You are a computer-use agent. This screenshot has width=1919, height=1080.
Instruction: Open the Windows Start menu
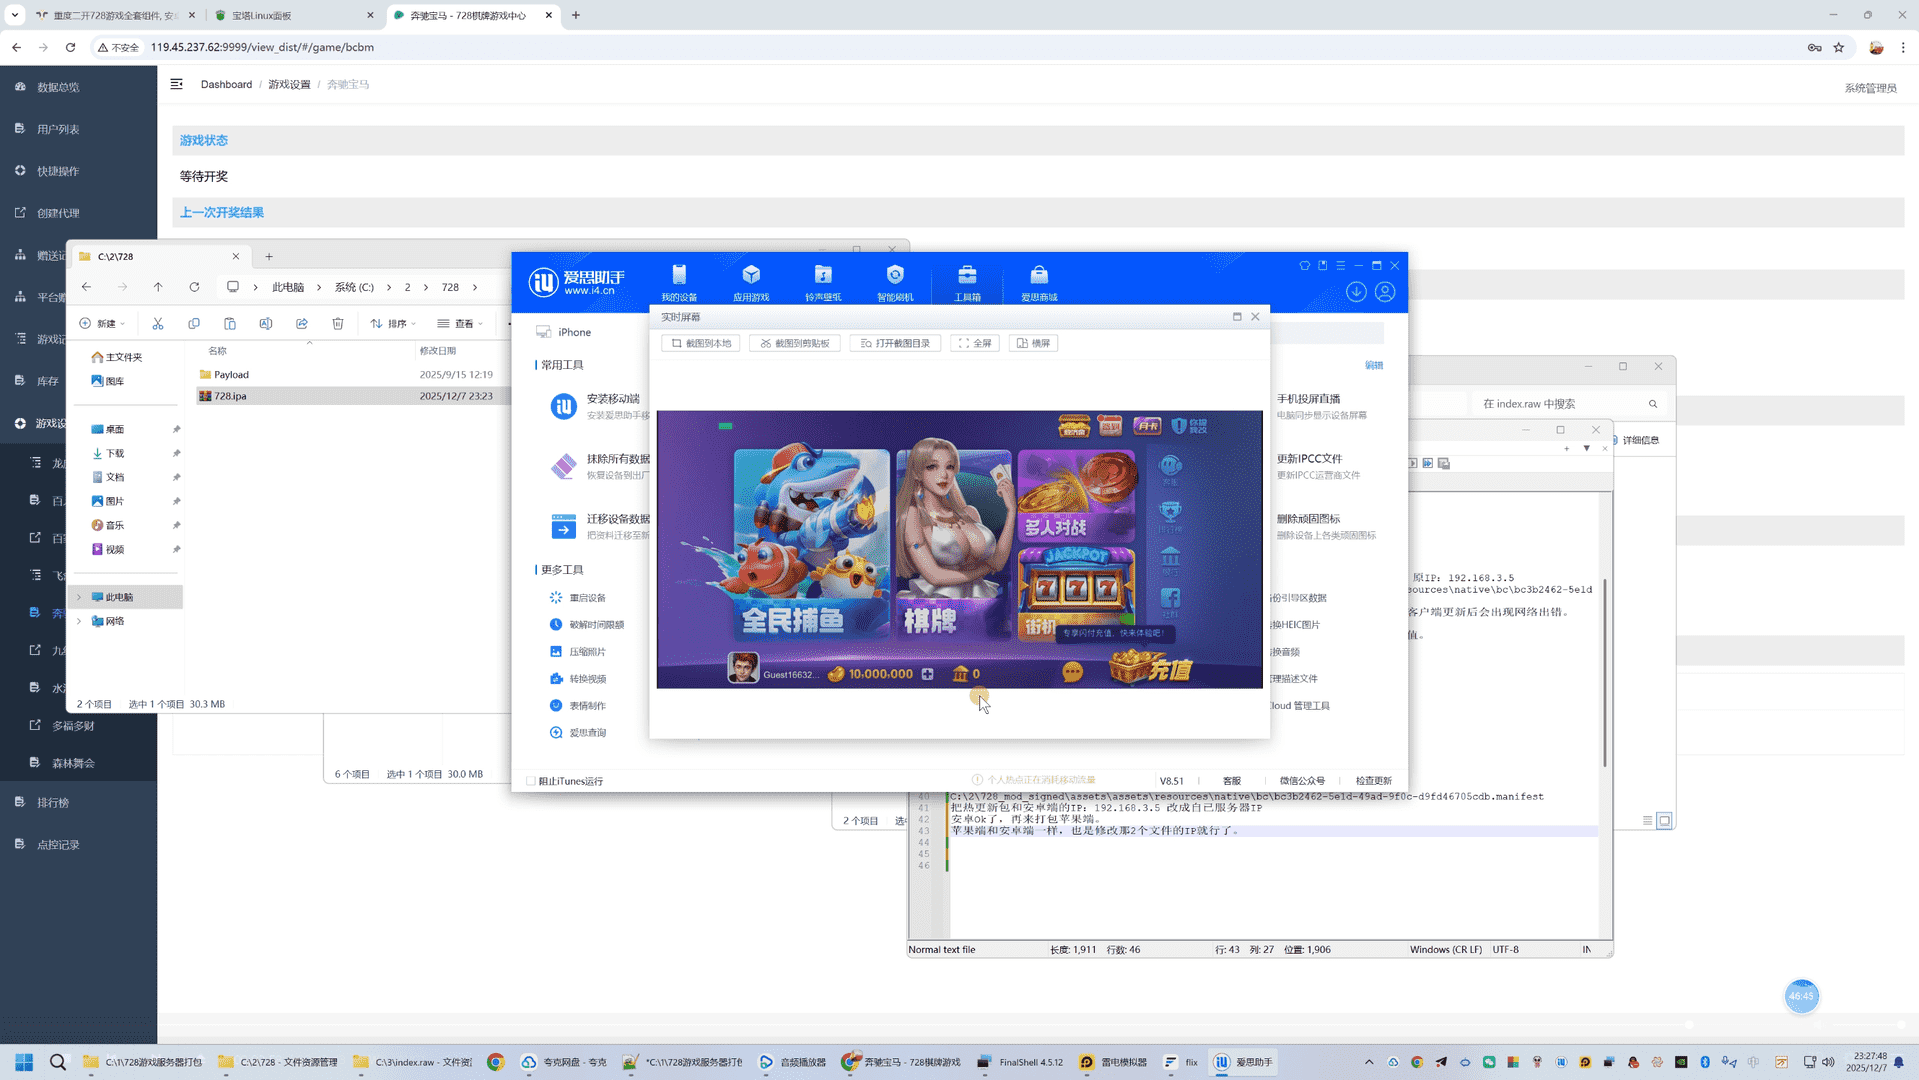click(24, 1062)
